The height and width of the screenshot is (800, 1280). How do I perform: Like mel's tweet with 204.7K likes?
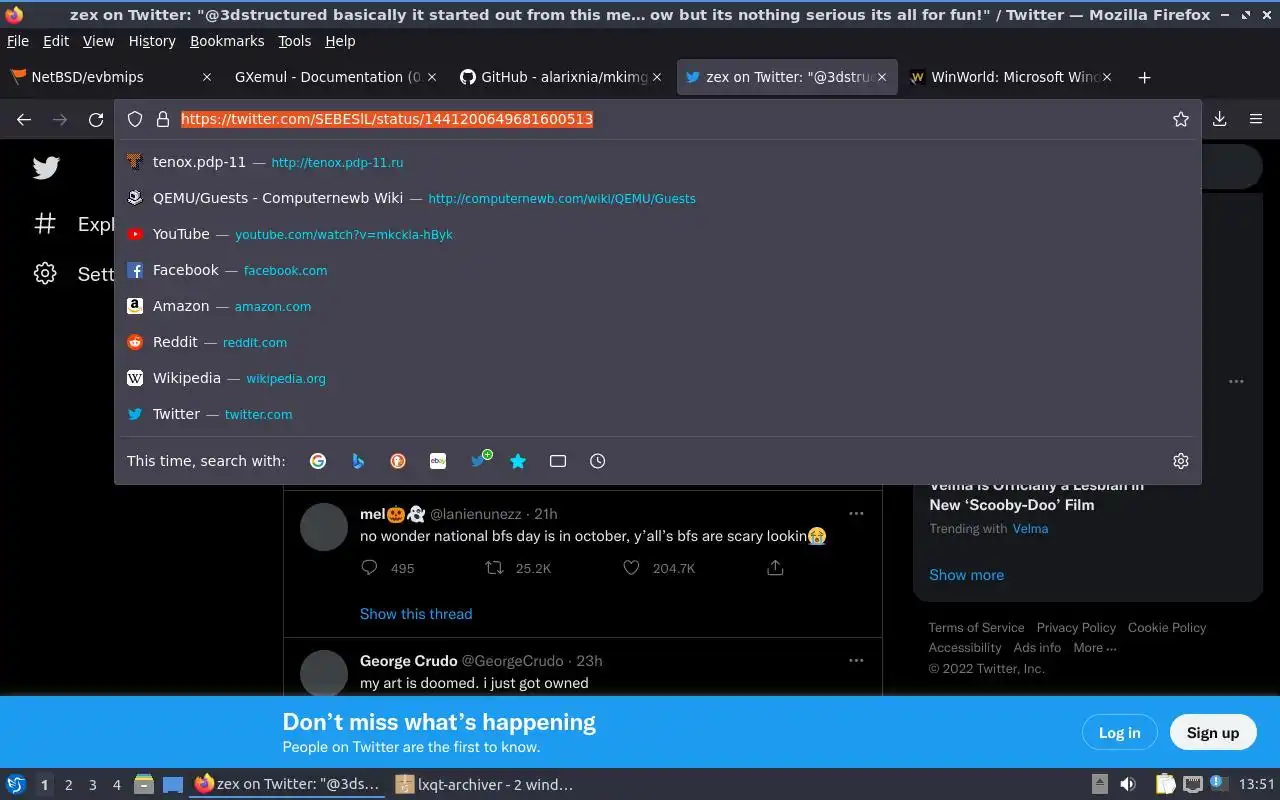pos(631,568)
